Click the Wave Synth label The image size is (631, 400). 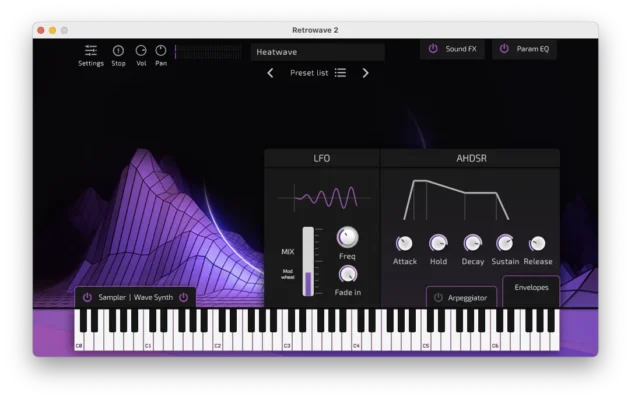153,297
